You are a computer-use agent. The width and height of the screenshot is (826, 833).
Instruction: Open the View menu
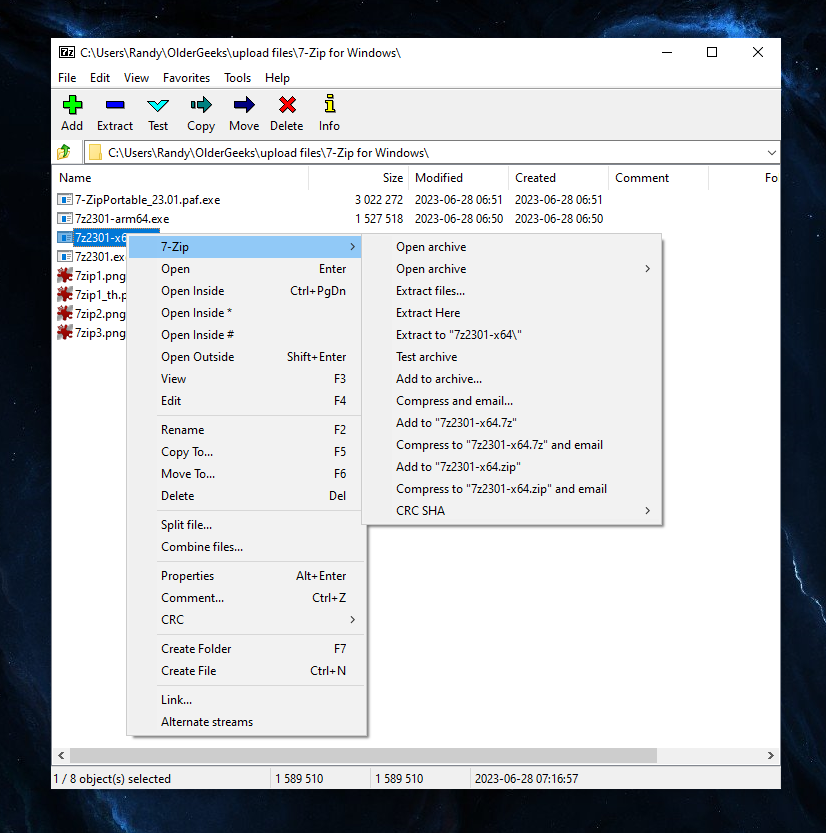point(137,78)
